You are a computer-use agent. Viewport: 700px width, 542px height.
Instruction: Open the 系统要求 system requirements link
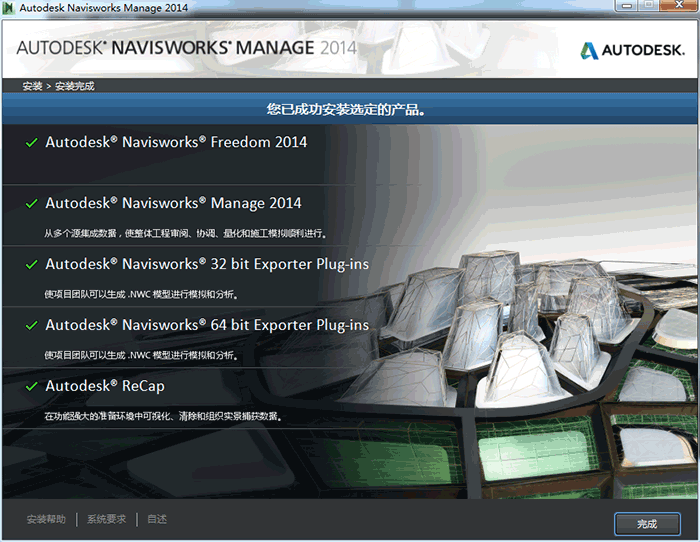coord(107,519)
